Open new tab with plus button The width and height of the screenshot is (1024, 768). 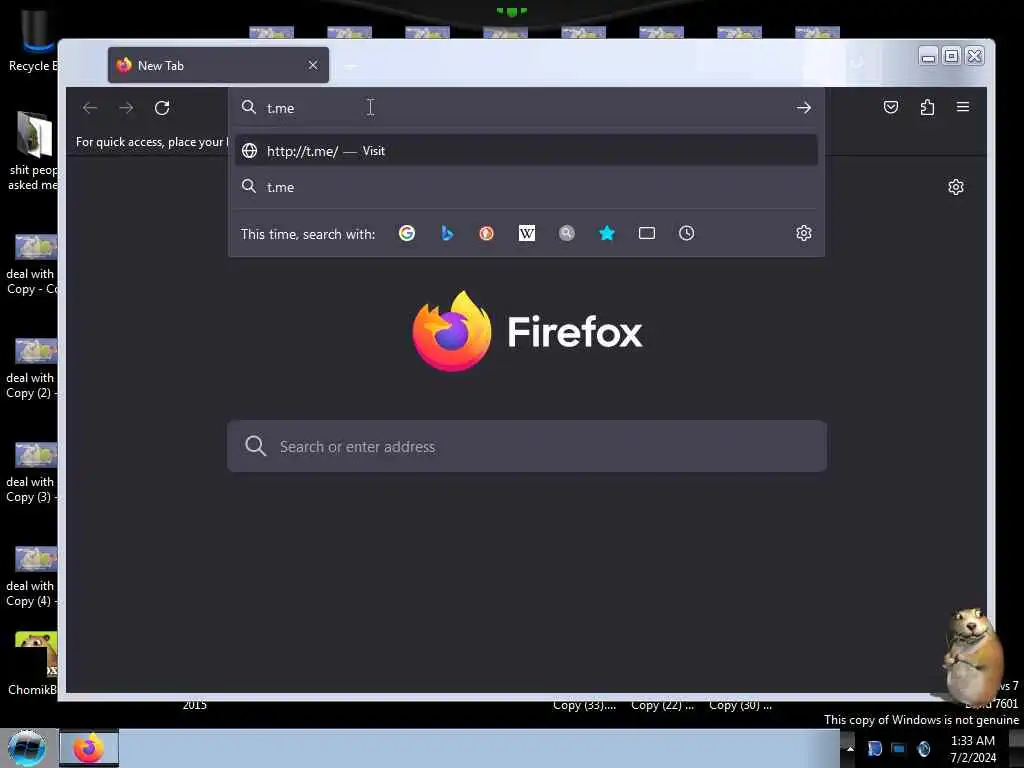coord(350,66)
